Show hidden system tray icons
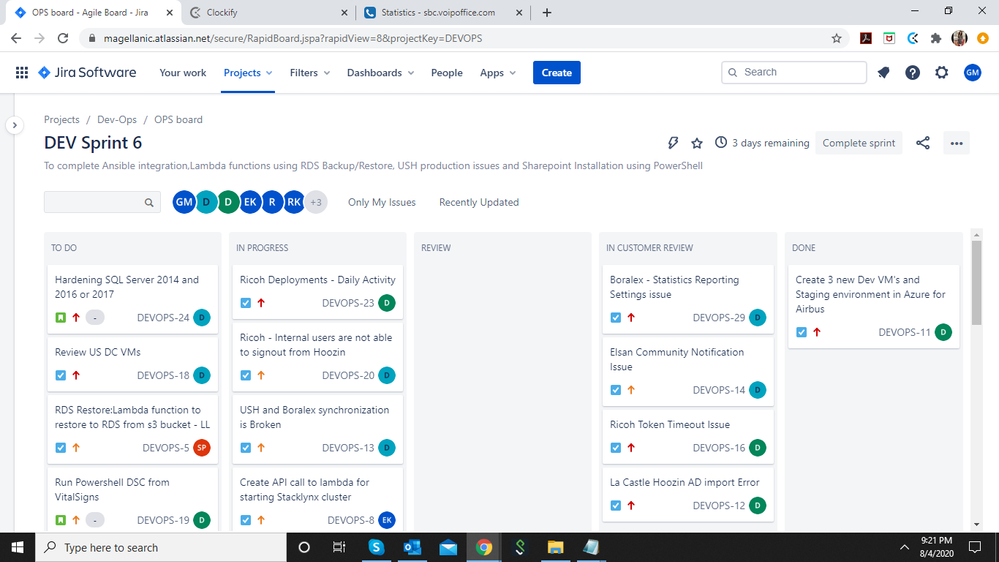 coord(904,547)
